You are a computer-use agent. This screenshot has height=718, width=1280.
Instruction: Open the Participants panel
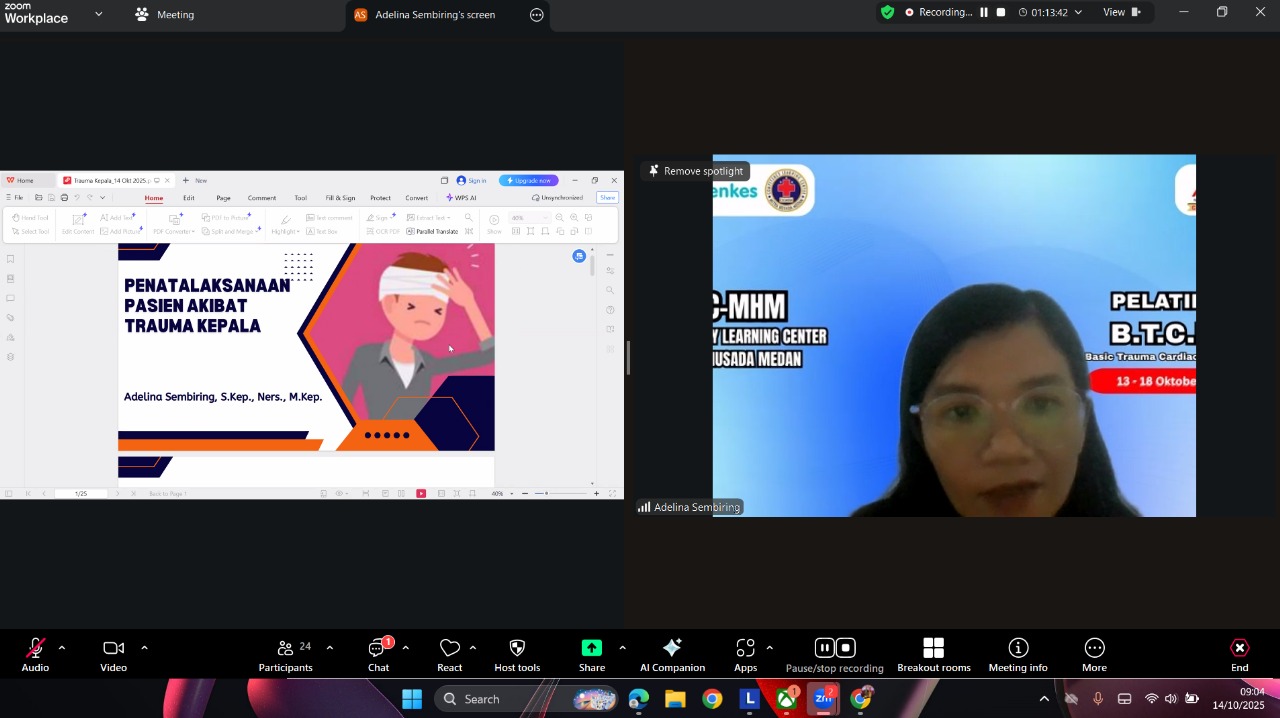285,655
